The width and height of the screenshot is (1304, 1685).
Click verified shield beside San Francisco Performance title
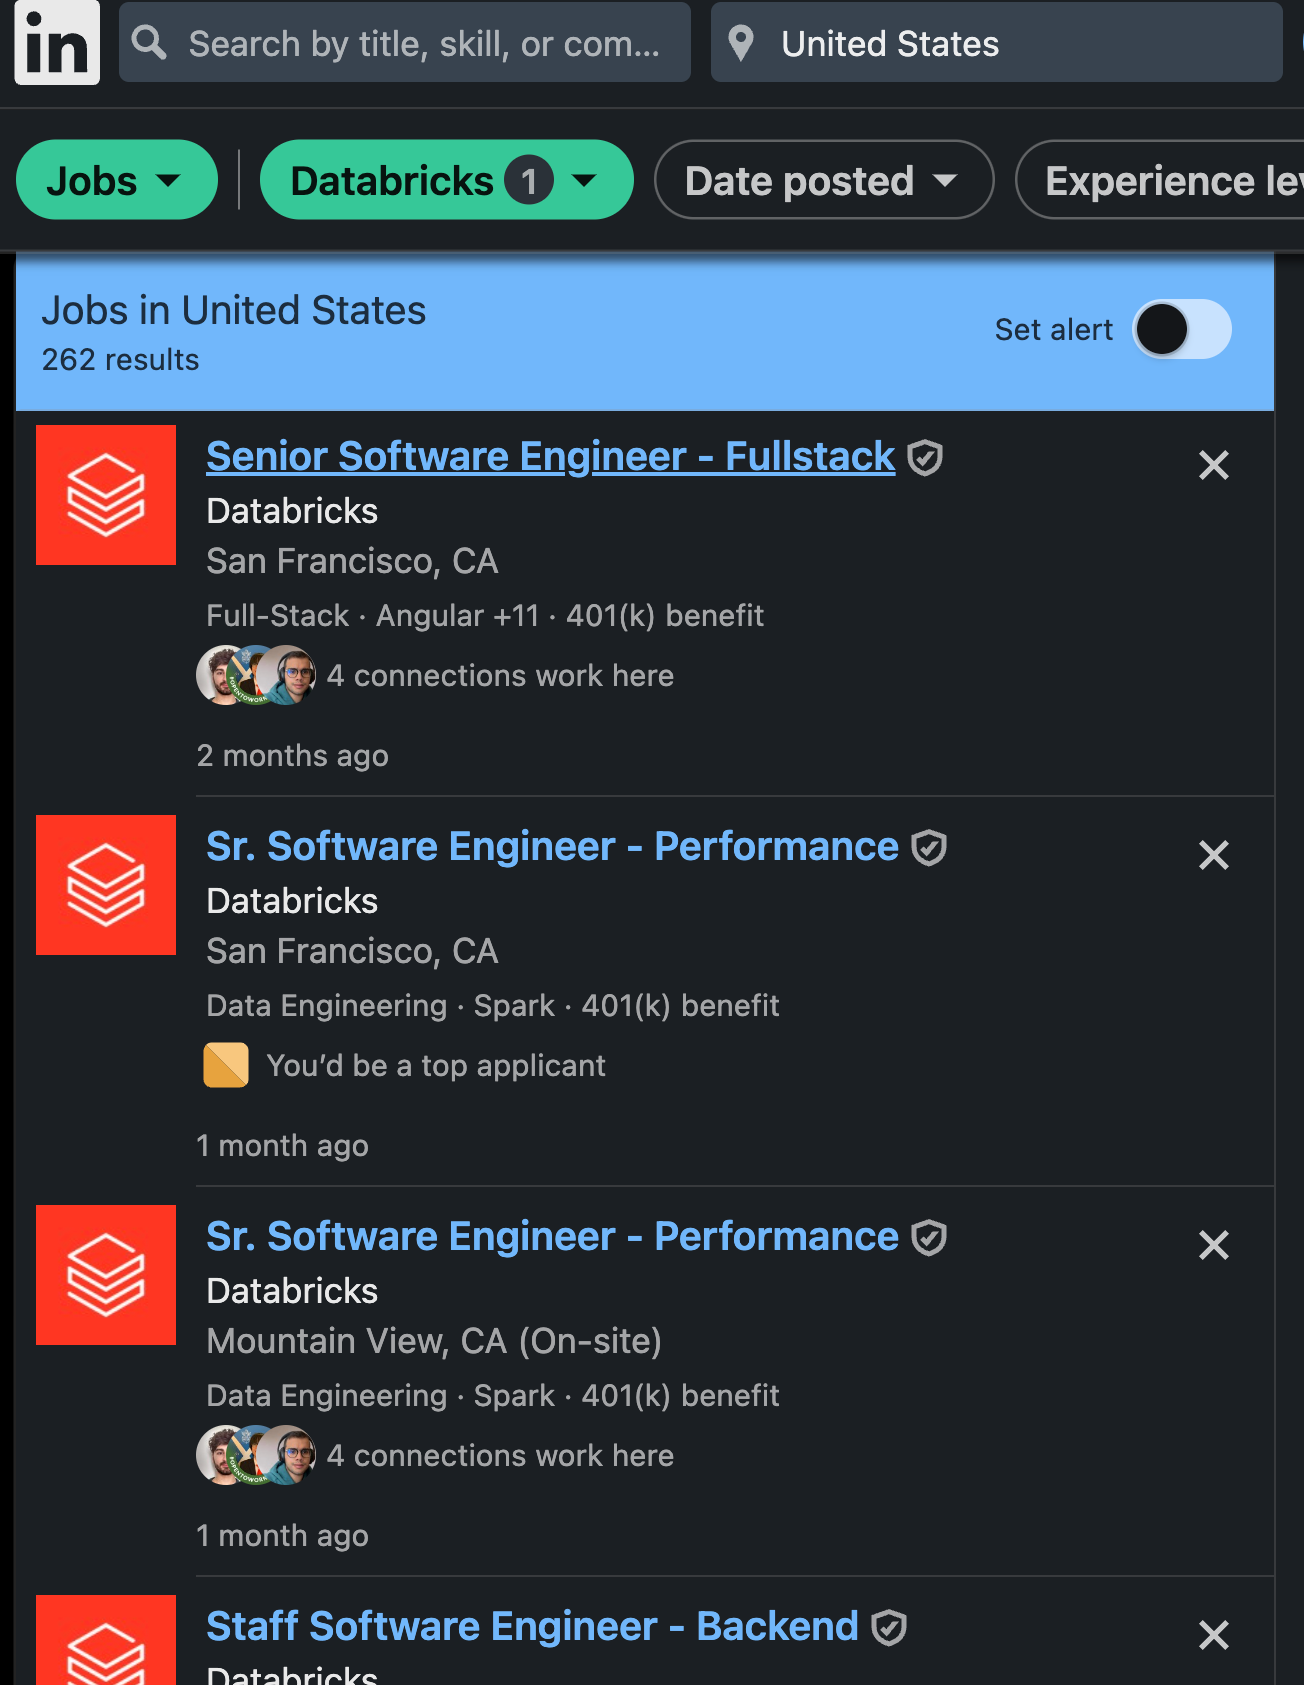pos(929,848)
